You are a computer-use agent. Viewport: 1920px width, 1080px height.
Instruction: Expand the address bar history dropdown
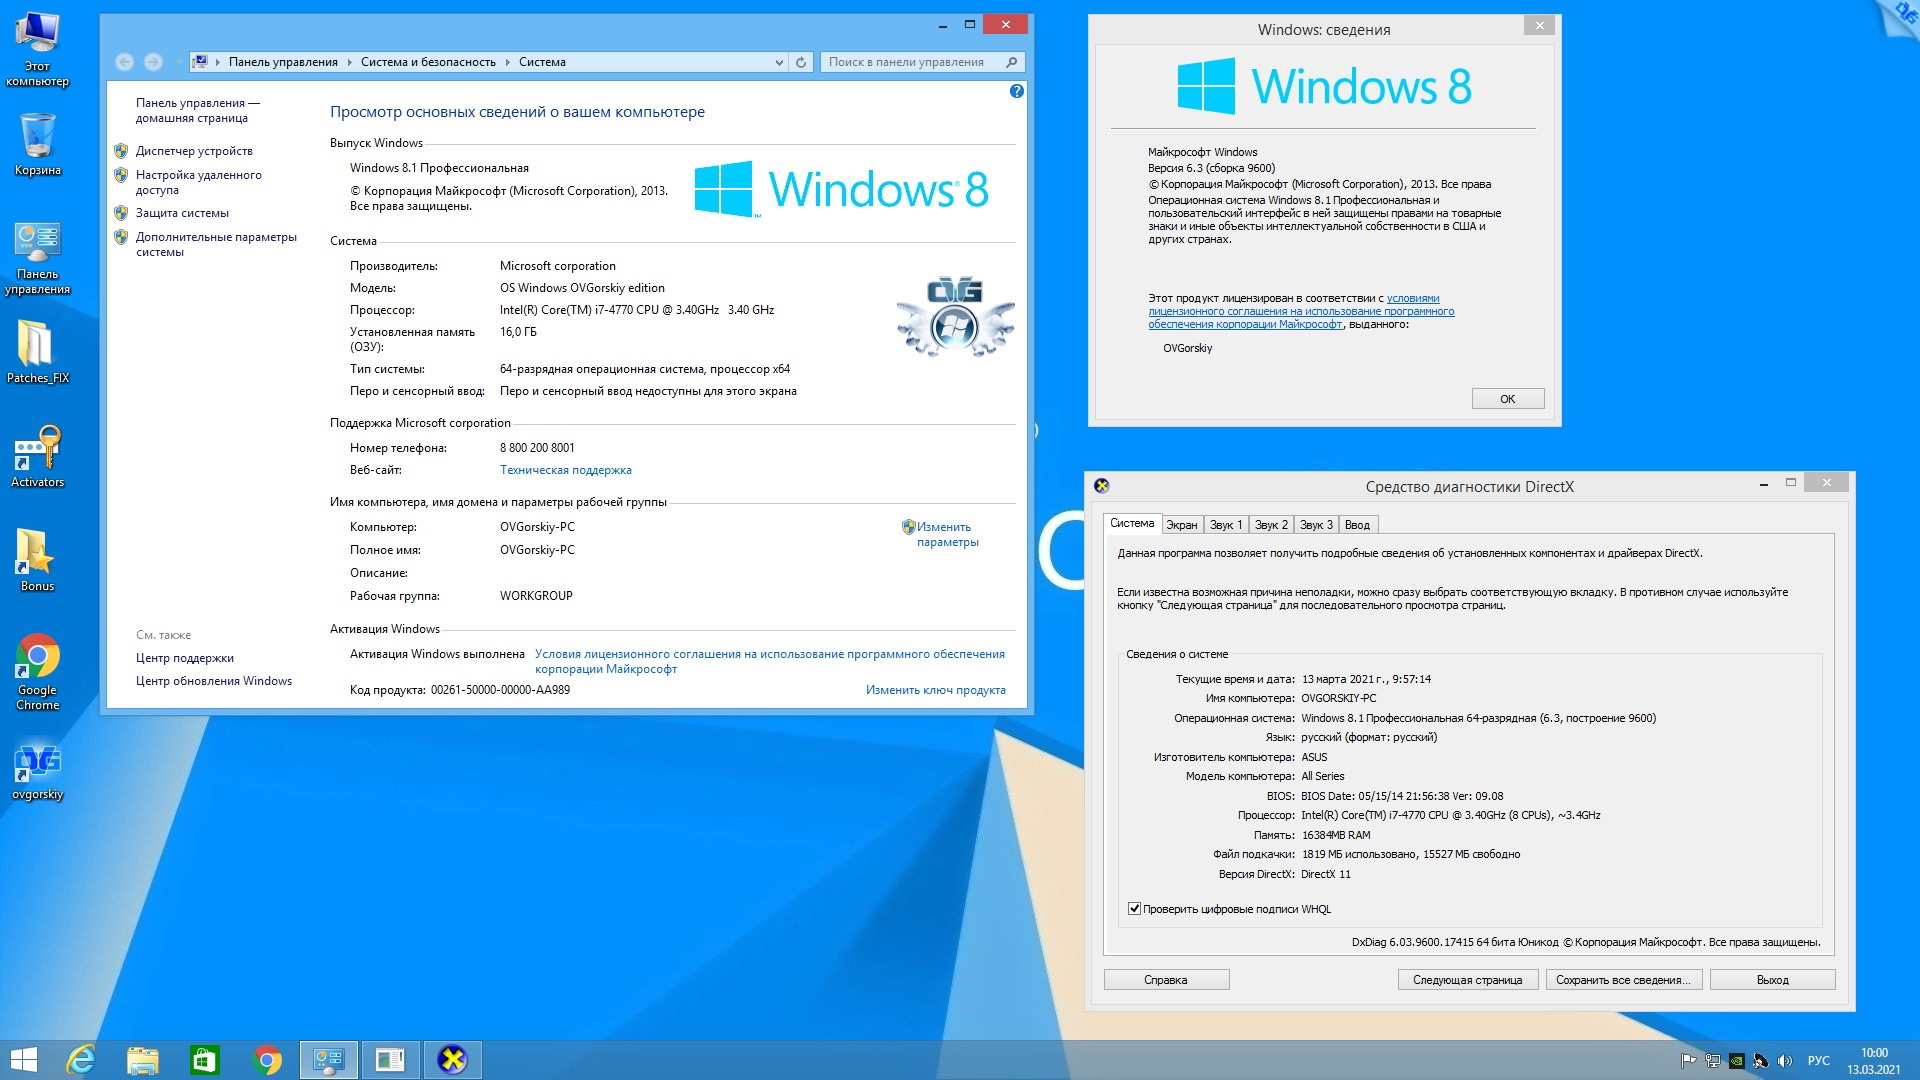click(x=779, y=62)
